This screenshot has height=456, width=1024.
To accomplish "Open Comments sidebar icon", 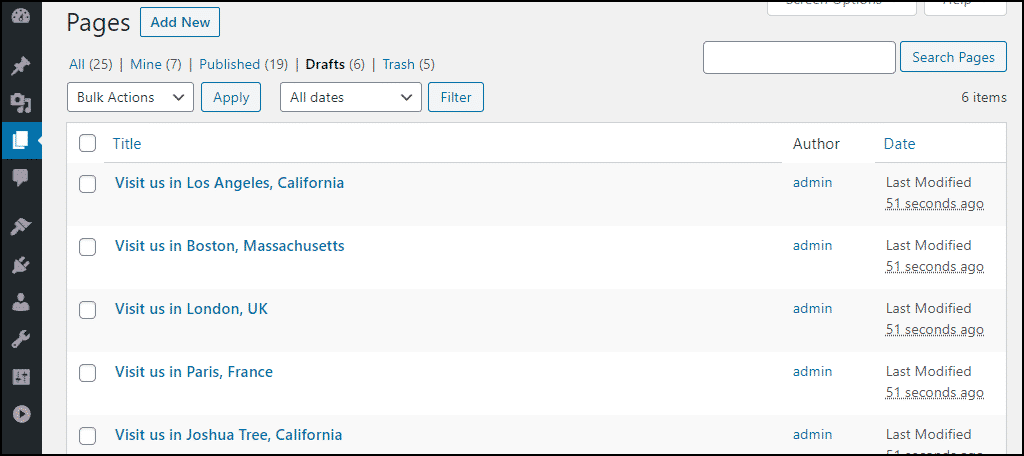I will [x=21, y=178].
